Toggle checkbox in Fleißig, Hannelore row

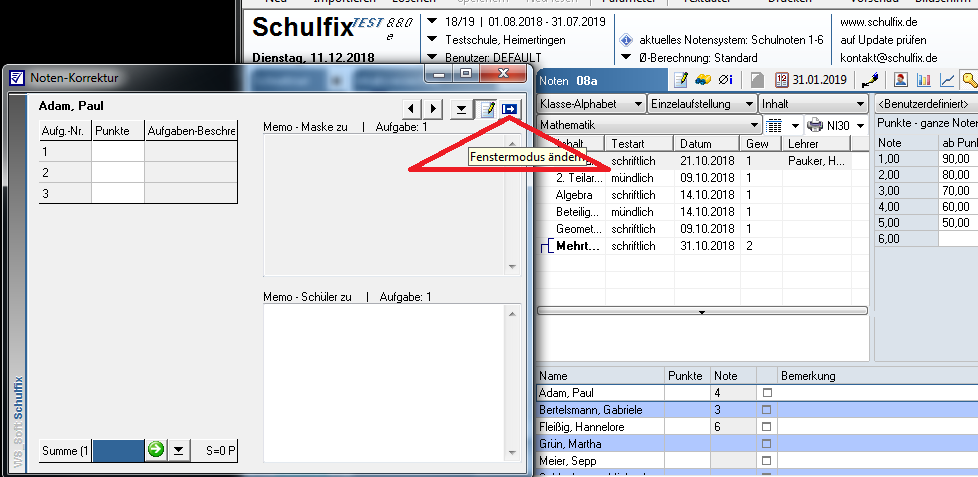[767, 427]
